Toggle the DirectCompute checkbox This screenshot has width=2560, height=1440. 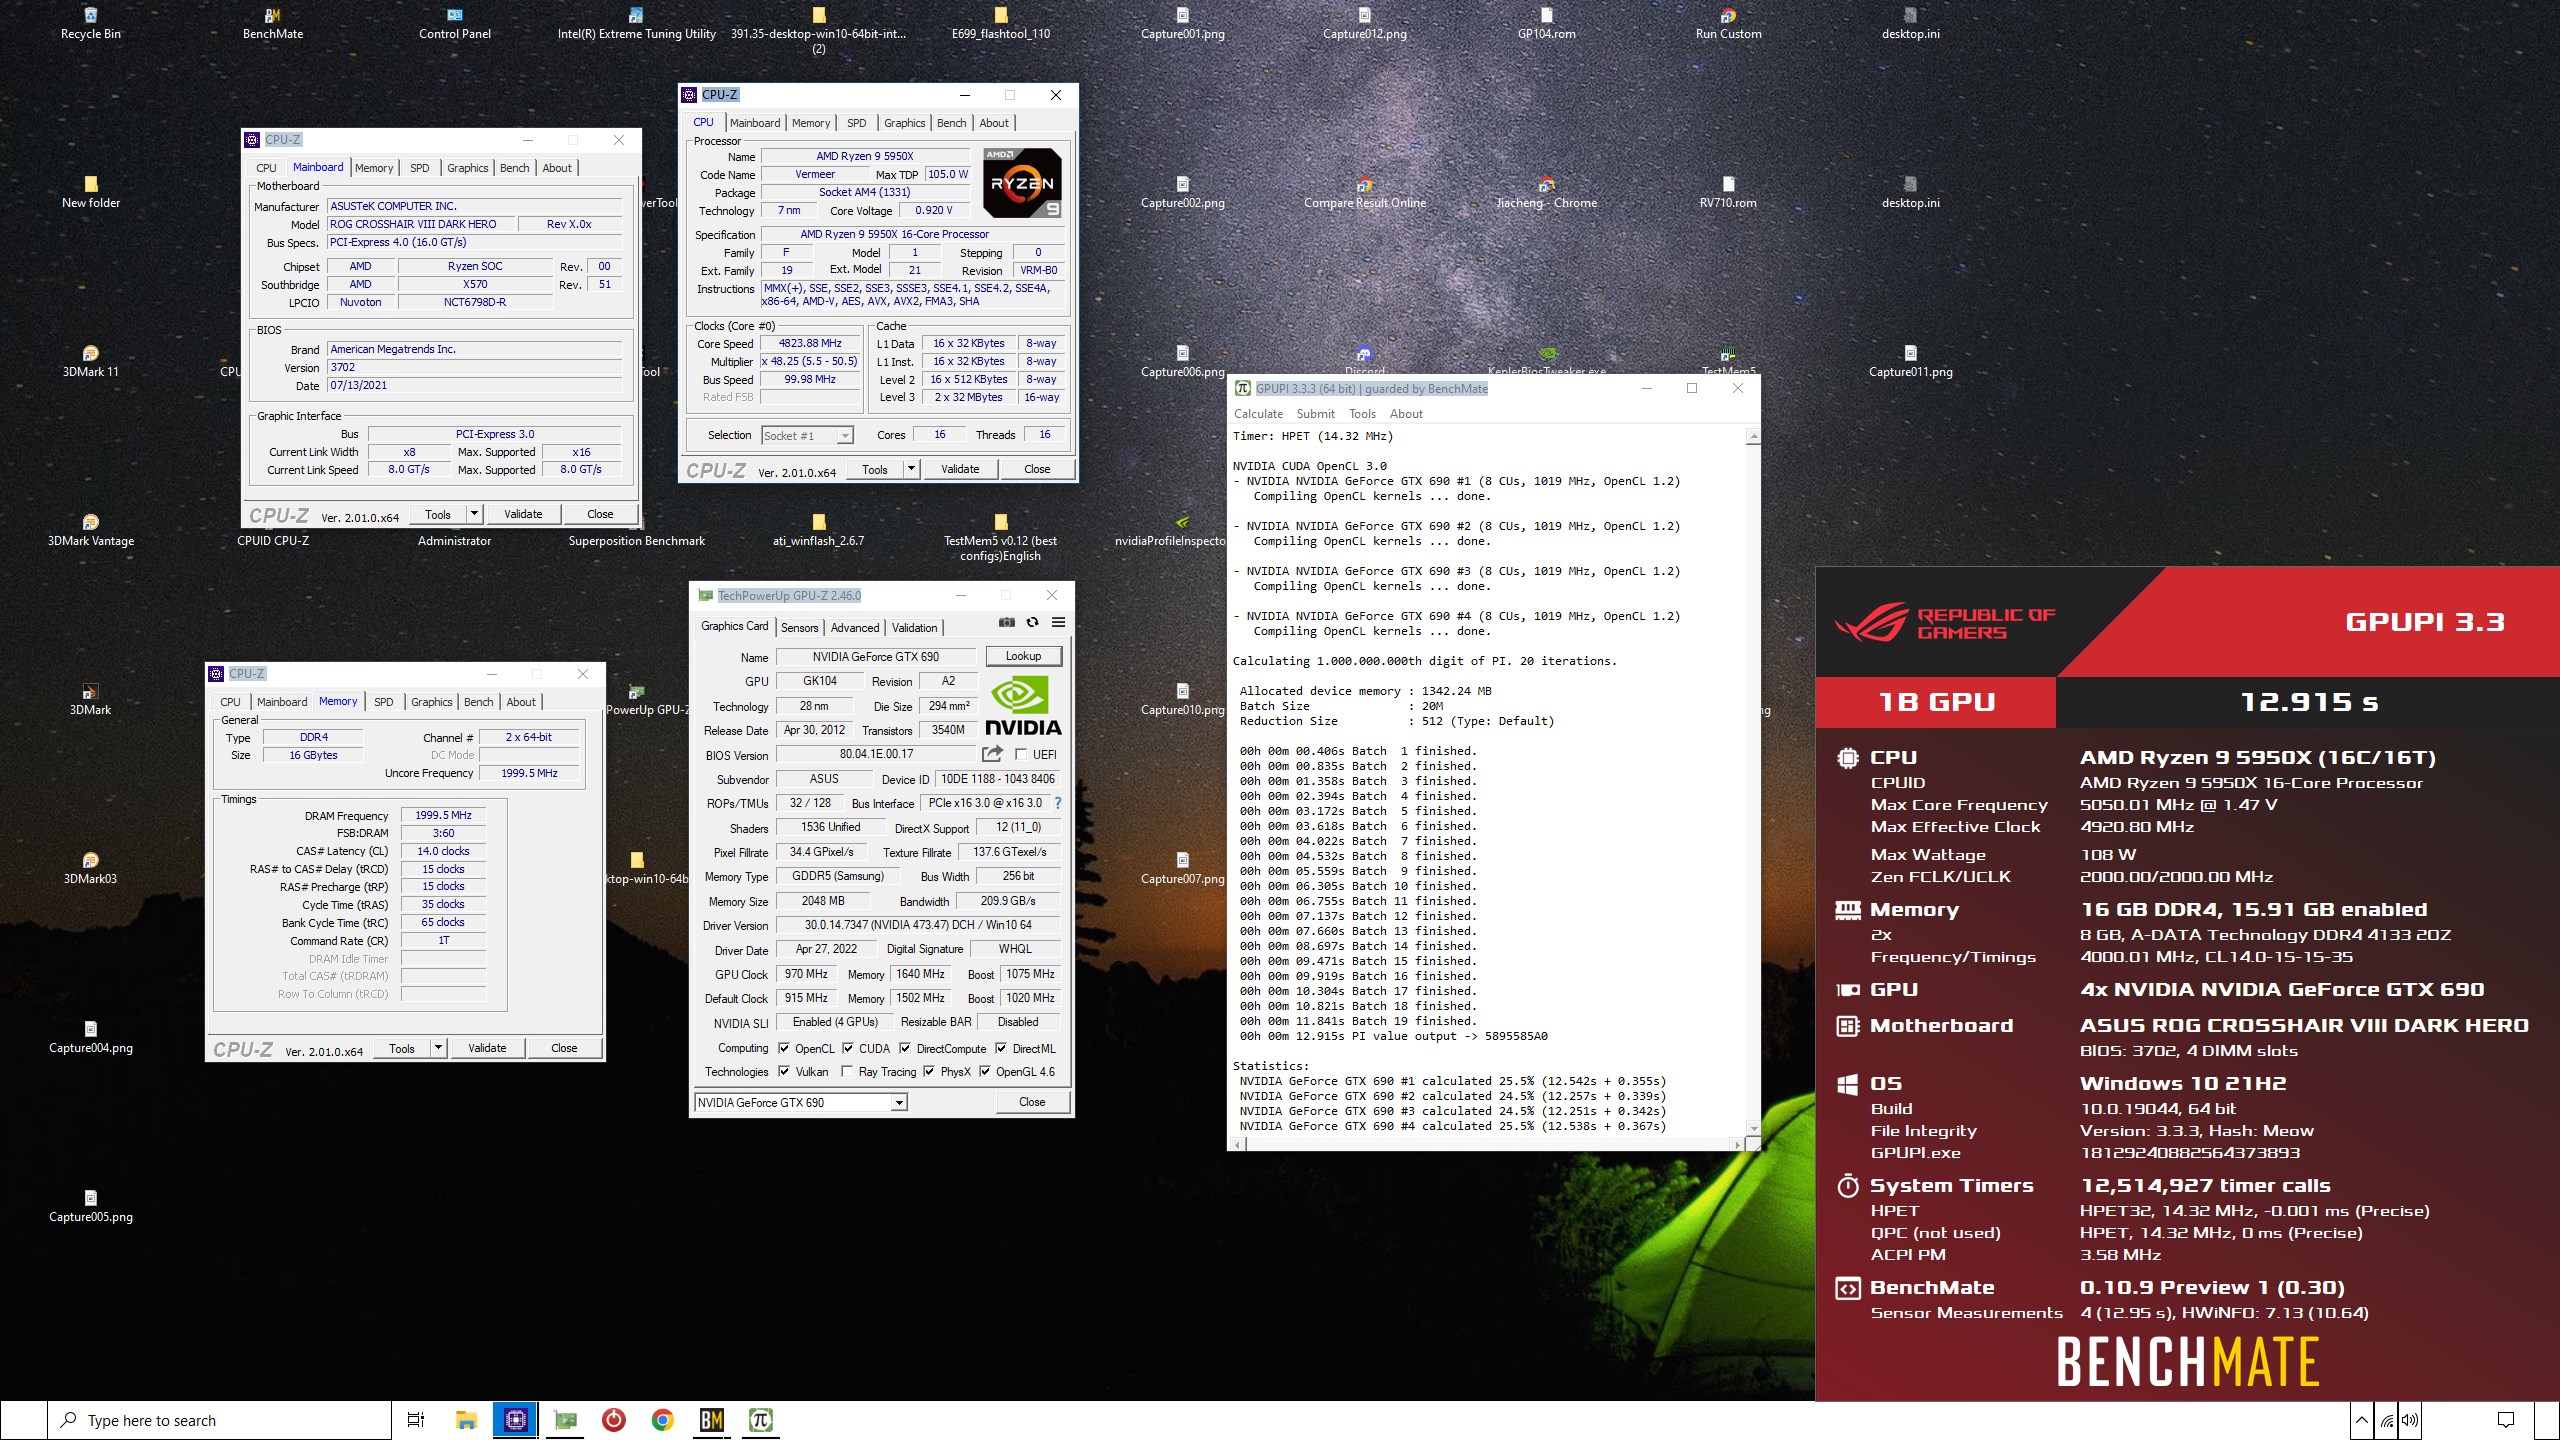905,1048
